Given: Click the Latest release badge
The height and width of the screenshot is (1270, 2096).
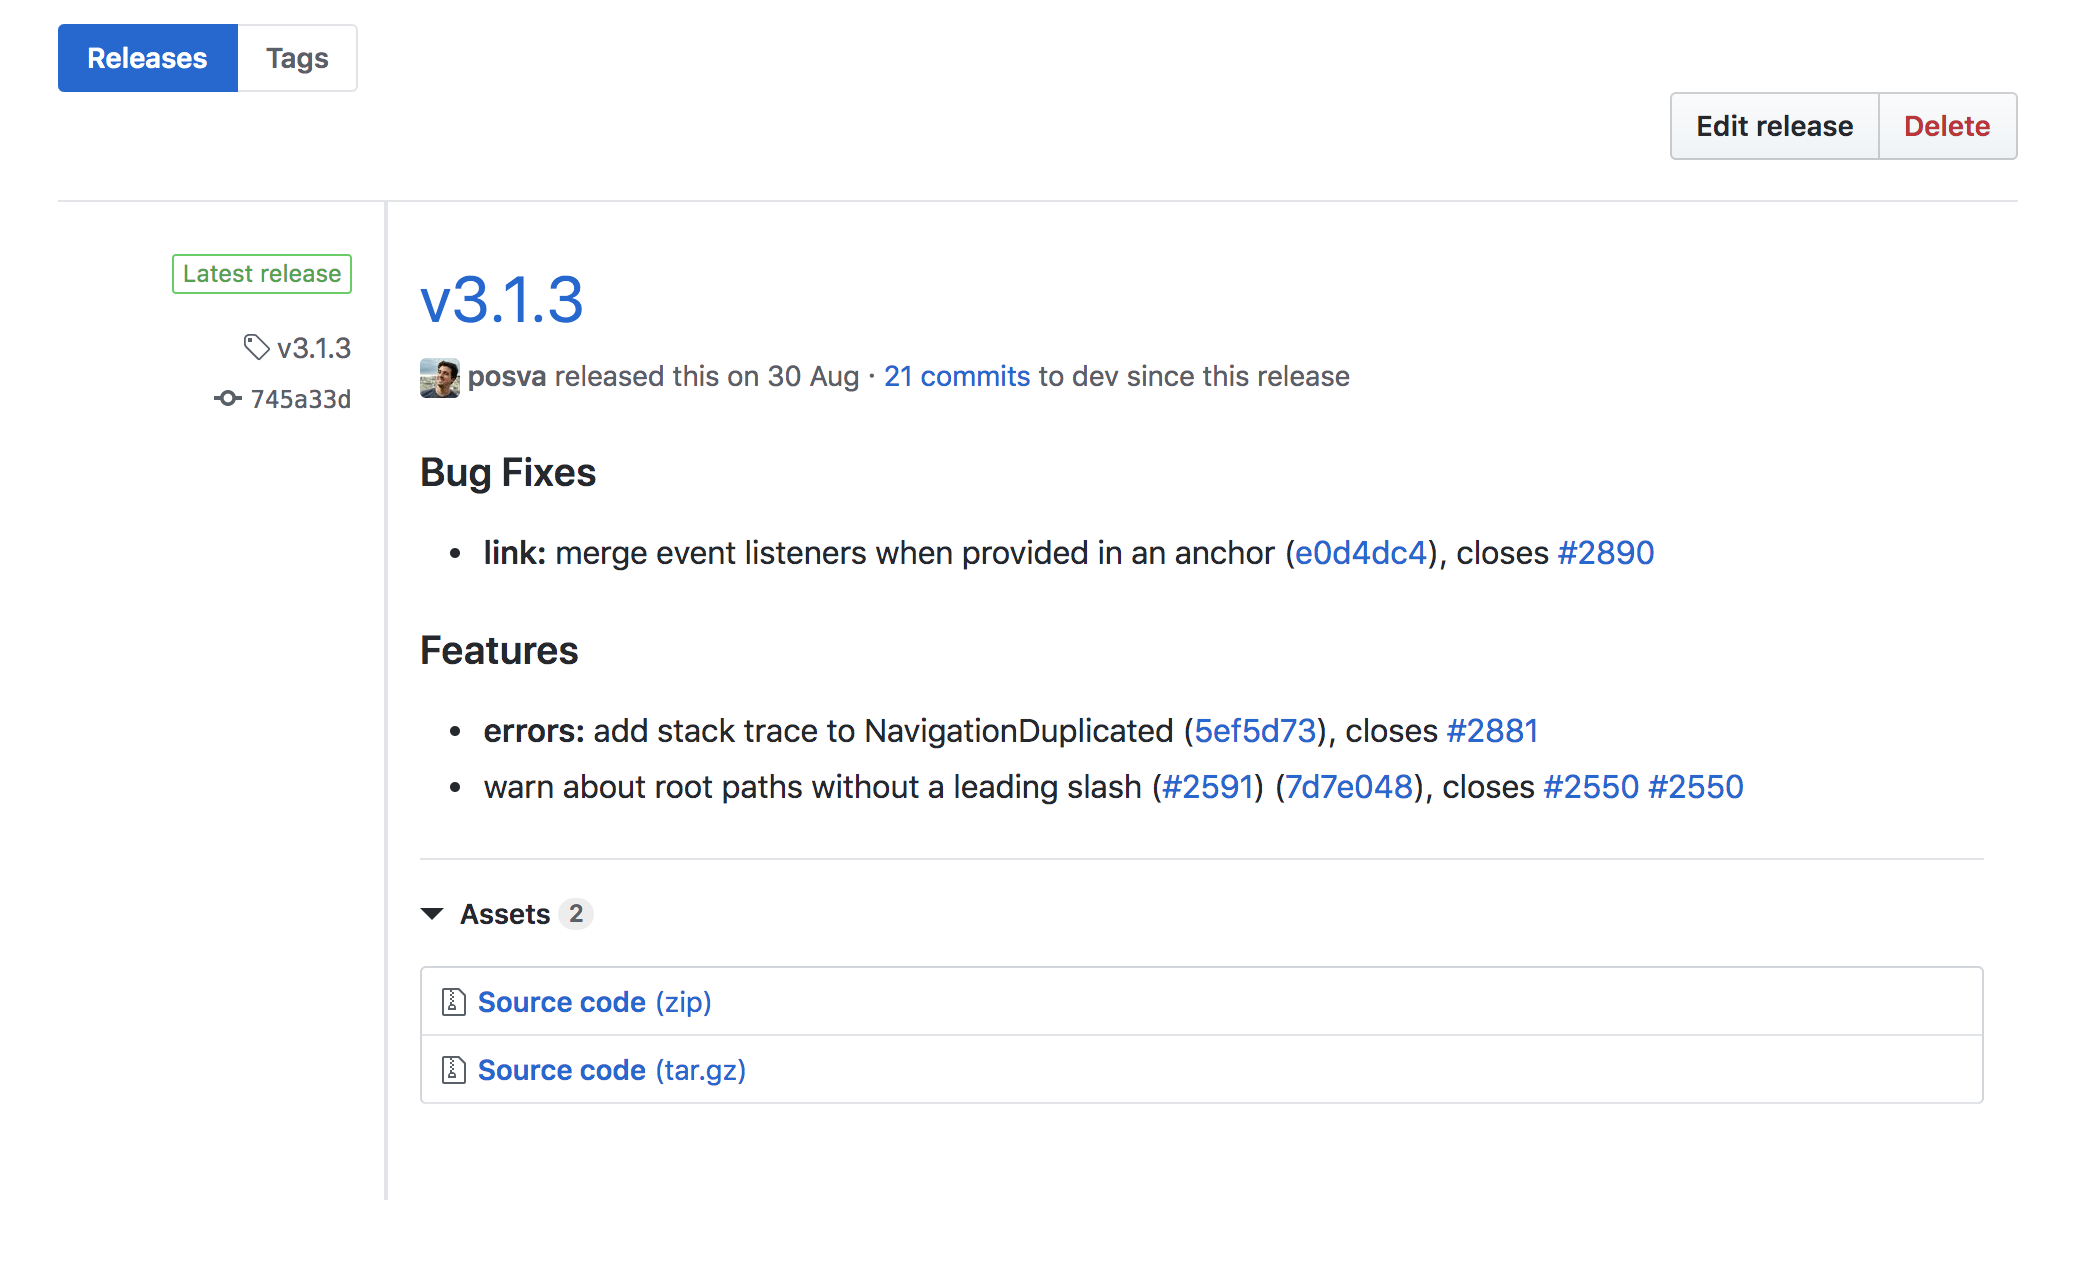Looking at the screenshot, I should tap(262, 273).
